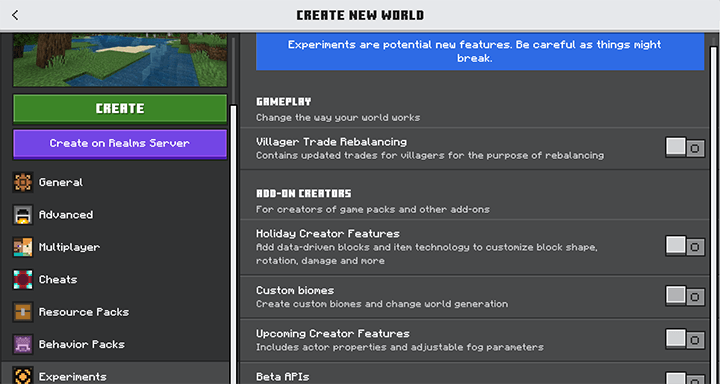This screenshot has width=720, height=384.
Task: Open the Cheats icon
Action: point(22,279)
